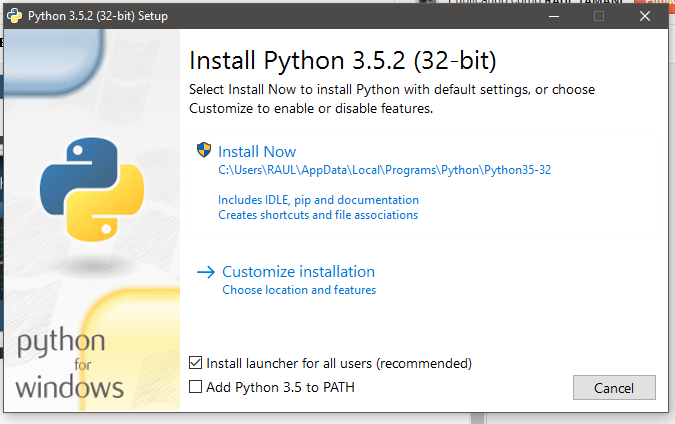Viewport: 675px width, 424px height.
Task: Click the Customize installation arrow icon
Action: click(206, 272)
